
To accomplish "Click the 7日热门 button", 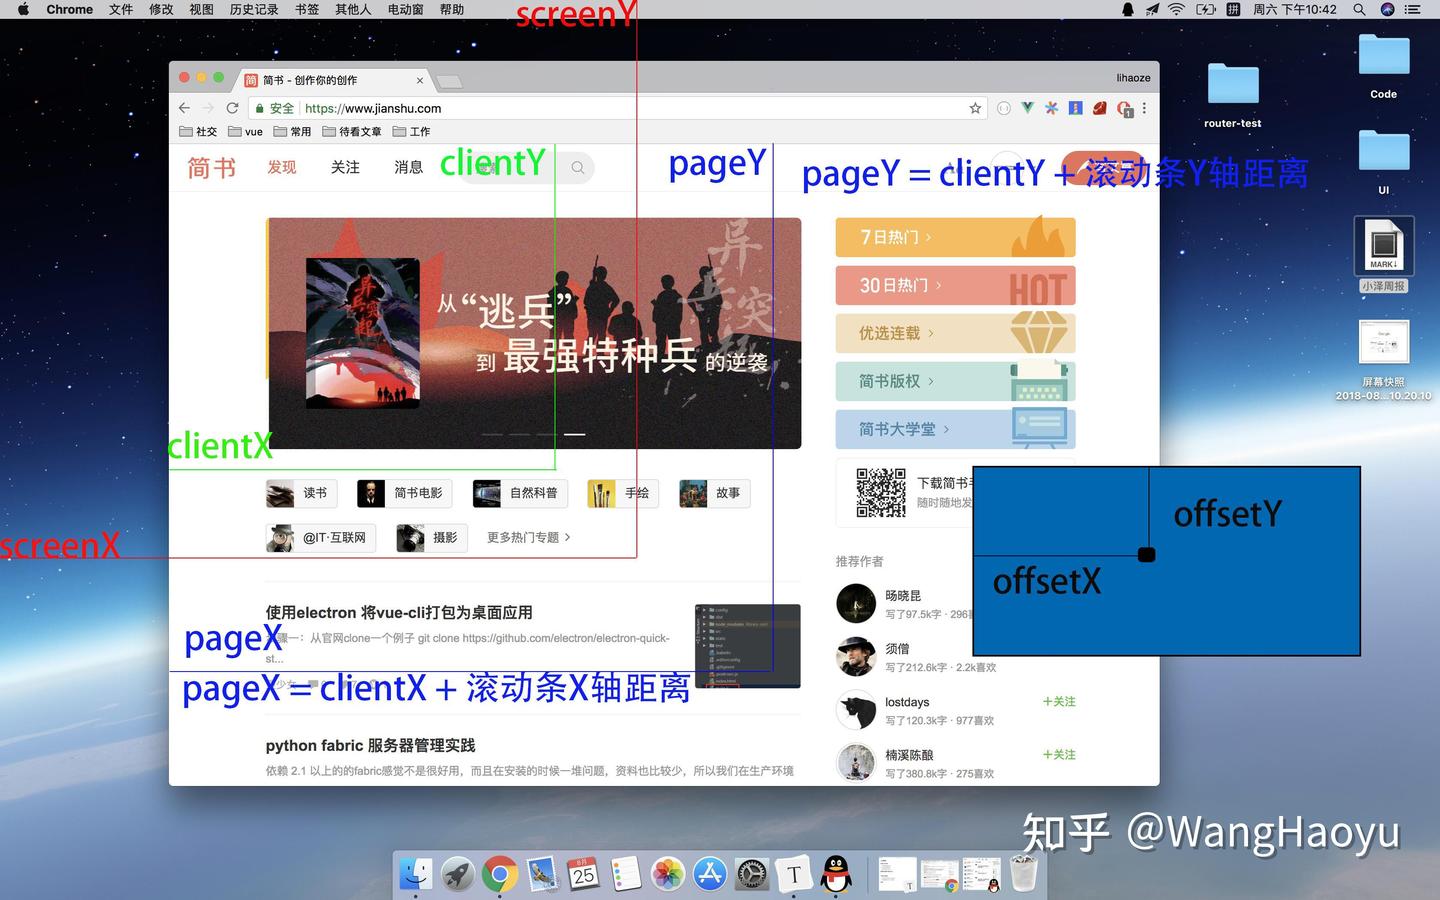I will [x=954, y=237].
